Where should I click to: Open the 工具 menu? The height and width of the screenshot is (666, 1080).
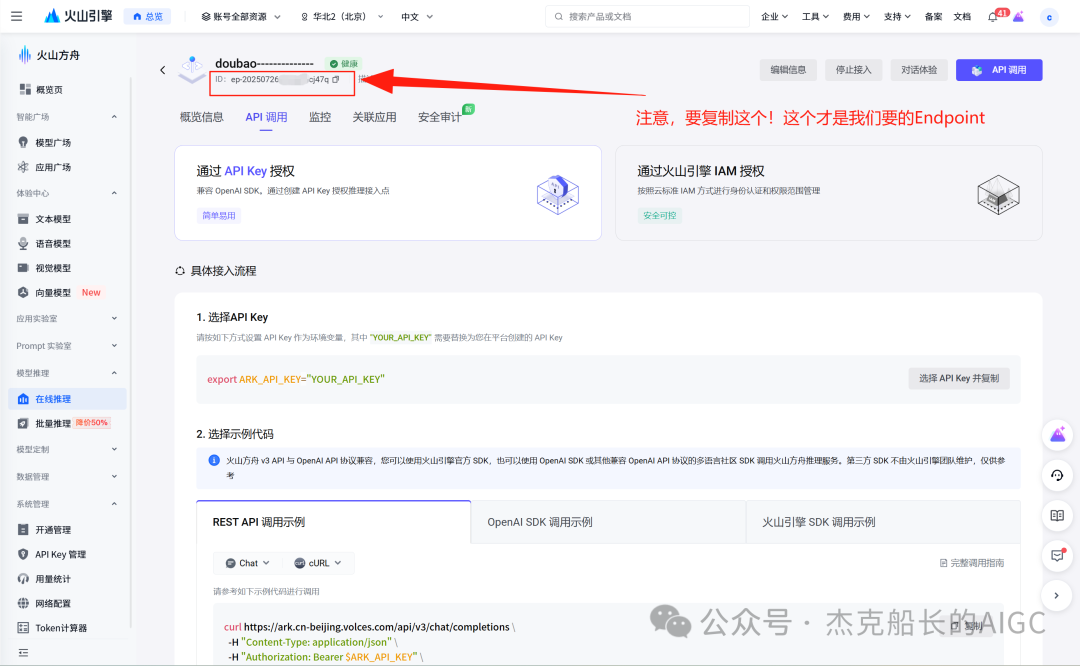[x=815, y=17]
